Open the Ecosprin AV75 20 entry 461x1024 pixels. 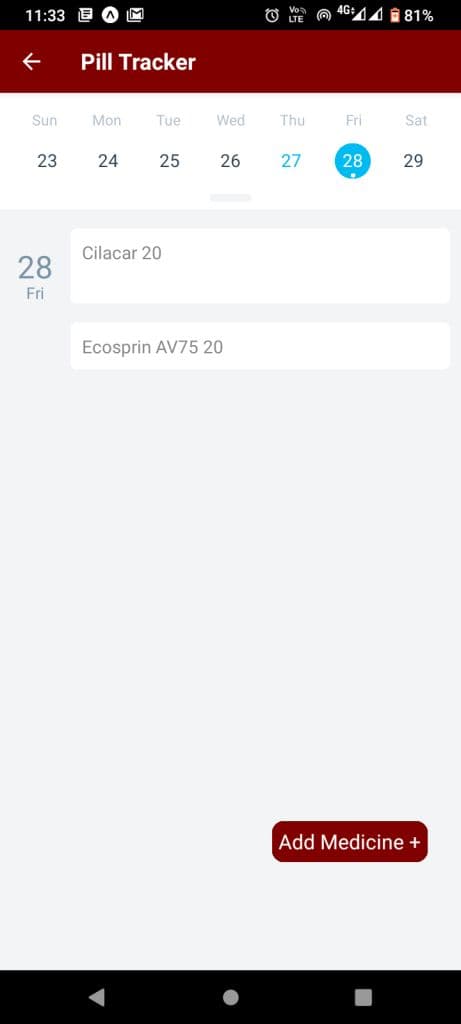(260, 346)
